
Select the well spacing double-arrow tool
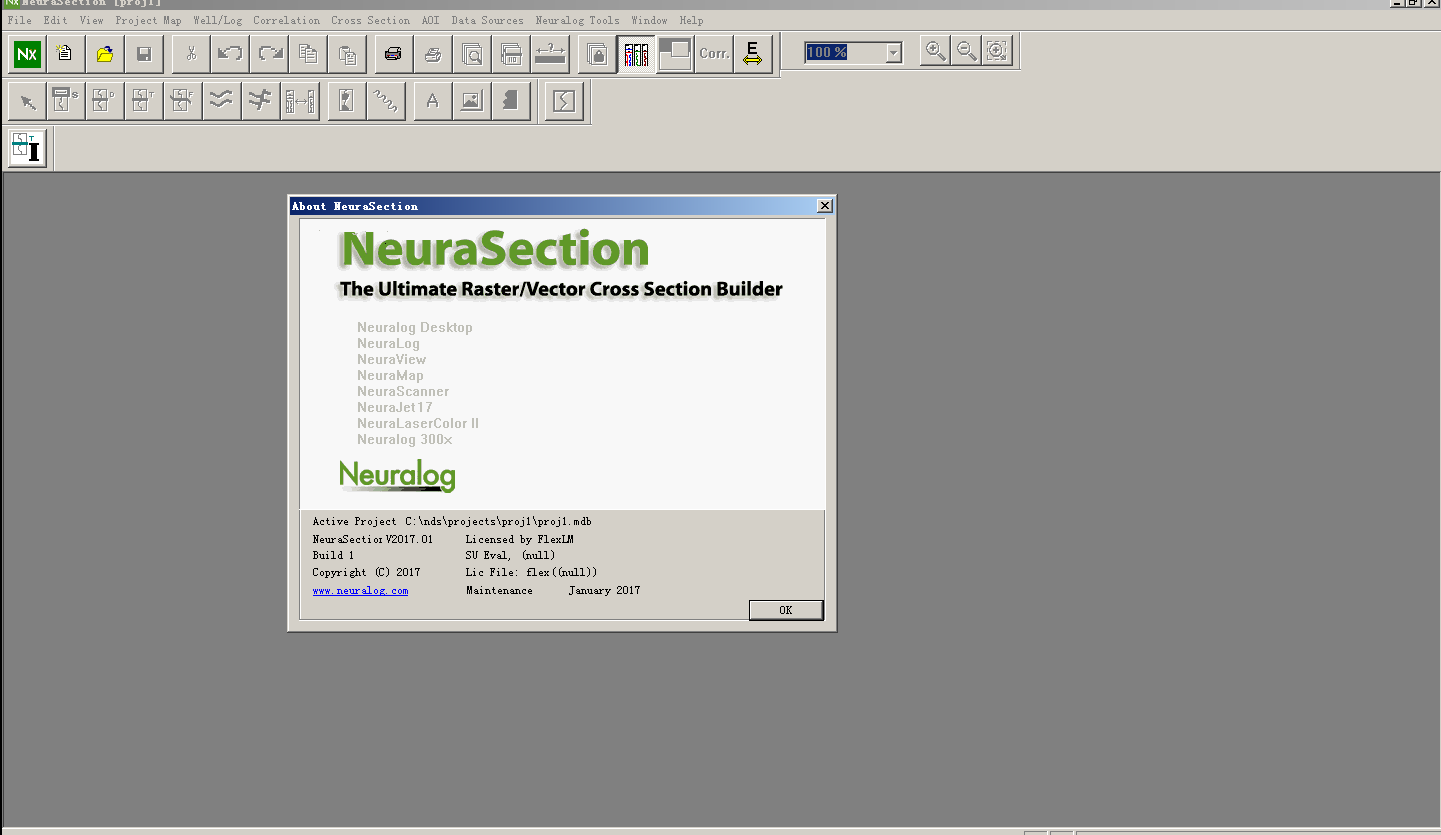pyautogui.click(x=300, y=102)
